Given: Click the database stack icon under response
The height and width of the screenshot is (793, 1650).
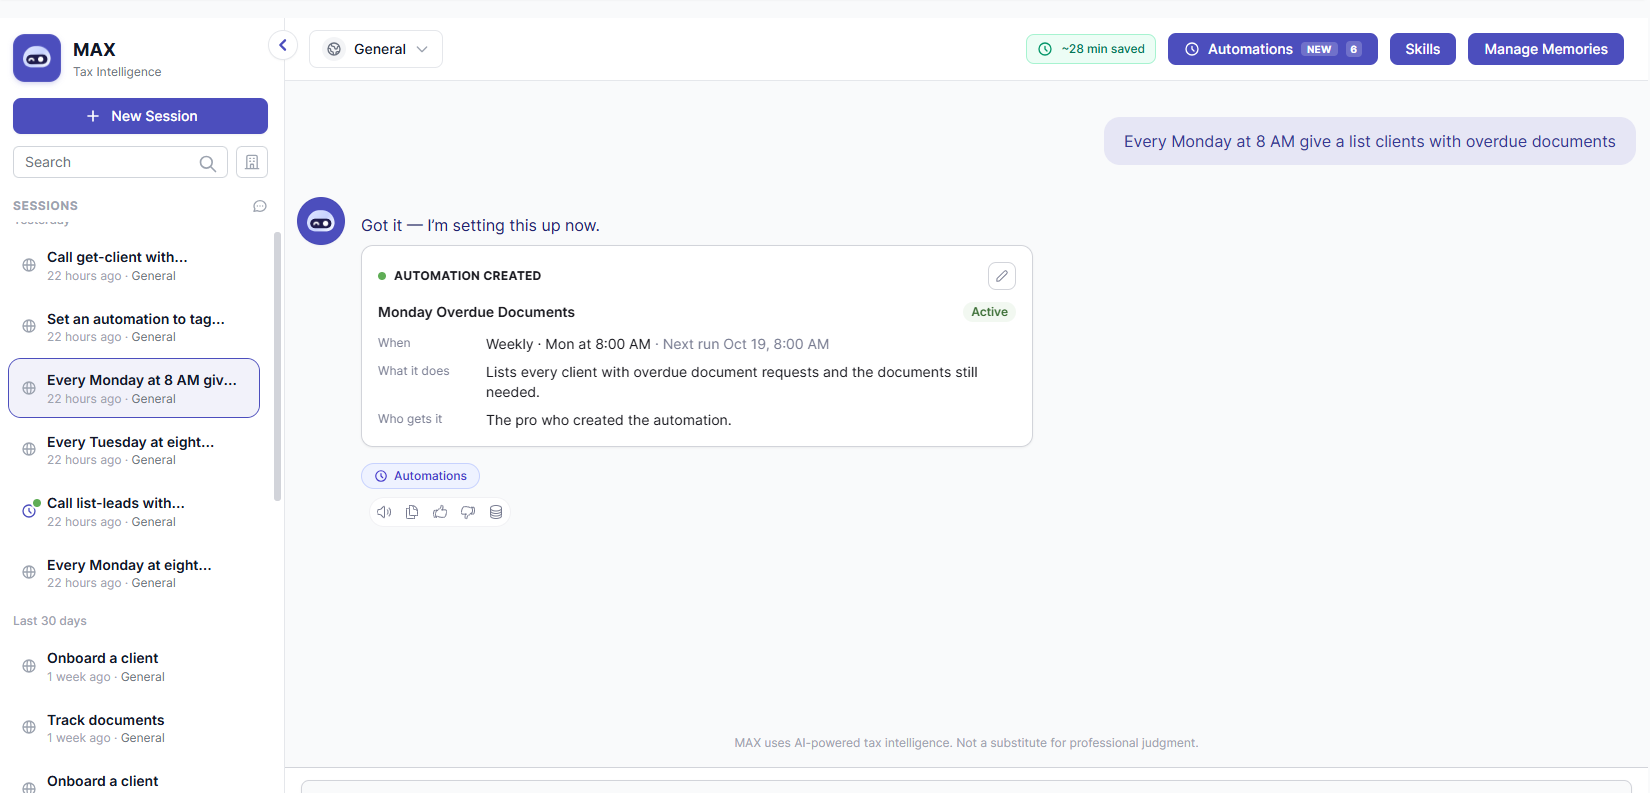Looking at the screenshot, I should point(496,512).
